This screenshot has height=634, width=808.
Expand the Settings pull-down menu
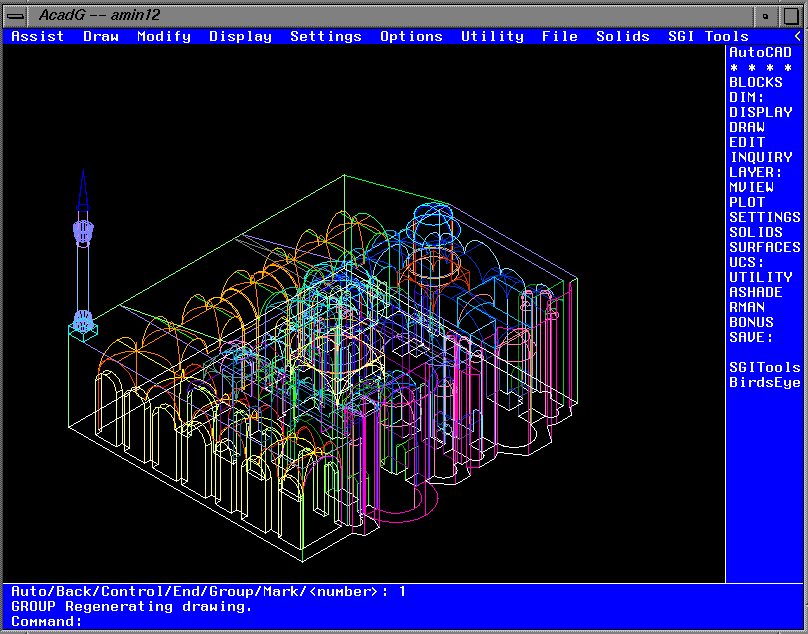(326, 36)
